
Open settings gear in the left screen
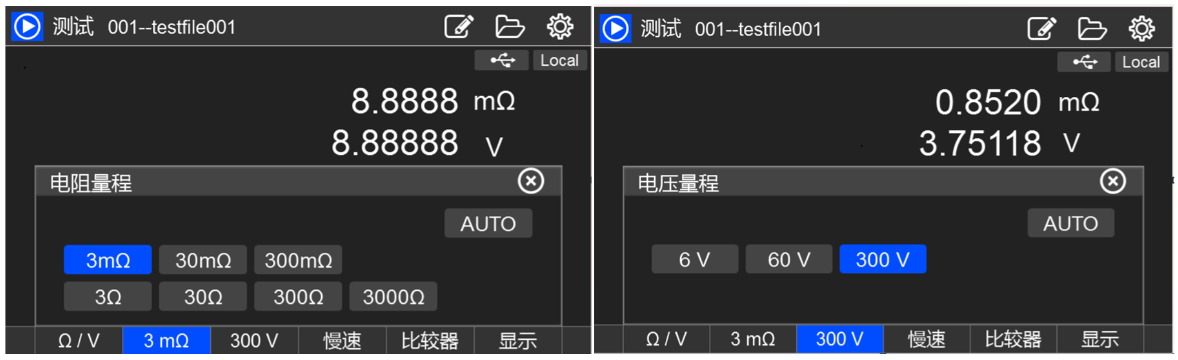click(x=560, y=27)
